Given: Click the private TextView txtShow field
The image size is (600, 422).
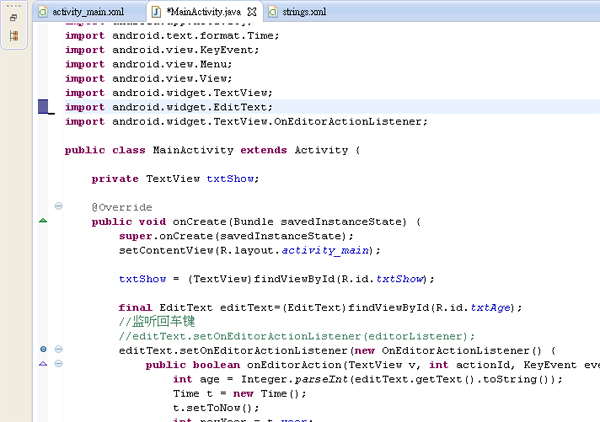Looking at the screenshot, I should click(175, 179).
